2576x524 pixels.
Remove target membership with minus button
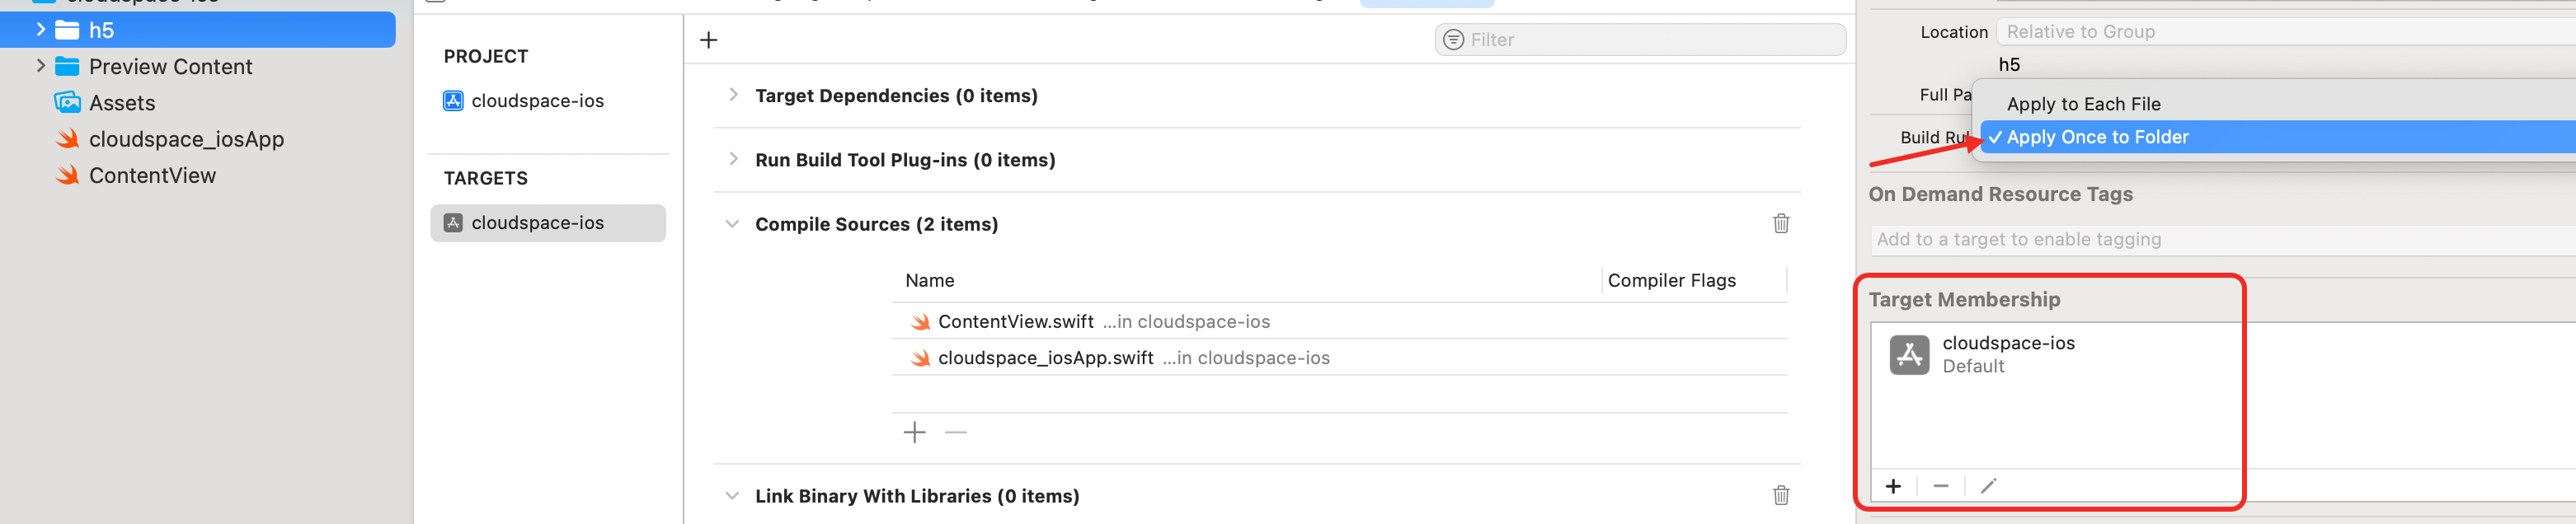pyautogui.click(x=1941, y=486)
